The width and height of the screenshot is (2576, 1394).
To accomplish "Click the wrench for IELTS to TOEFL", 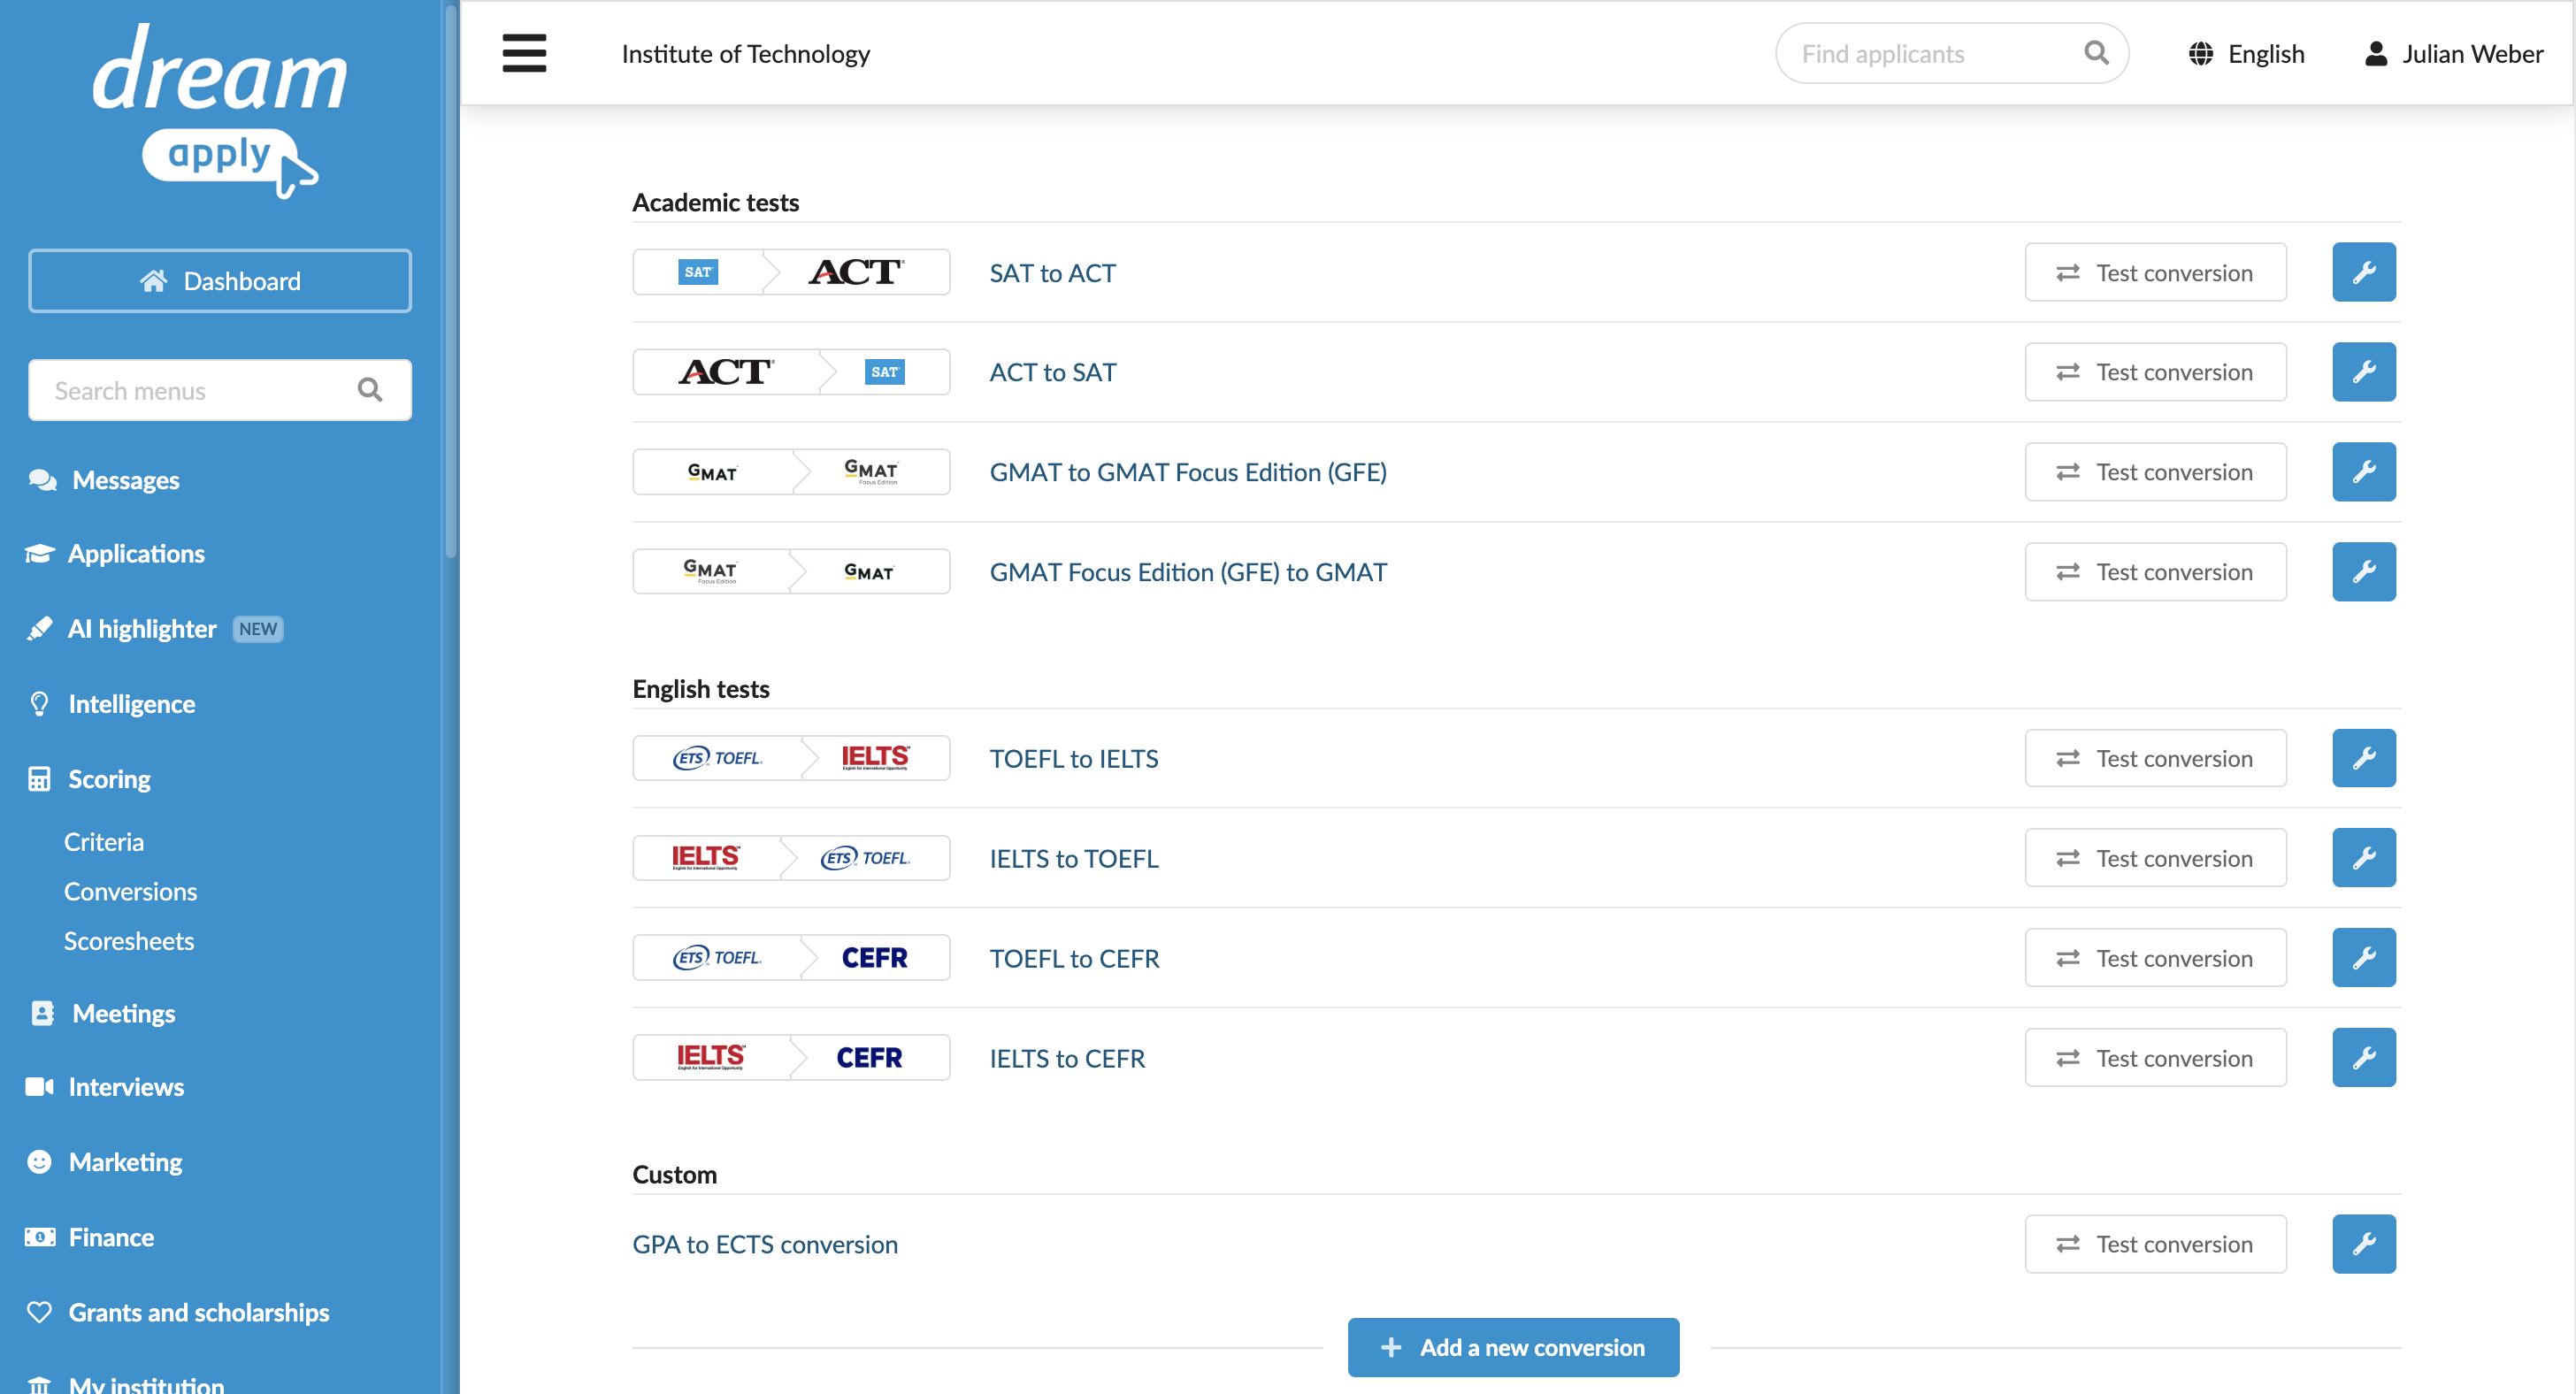I will (x=2364, y=858).
